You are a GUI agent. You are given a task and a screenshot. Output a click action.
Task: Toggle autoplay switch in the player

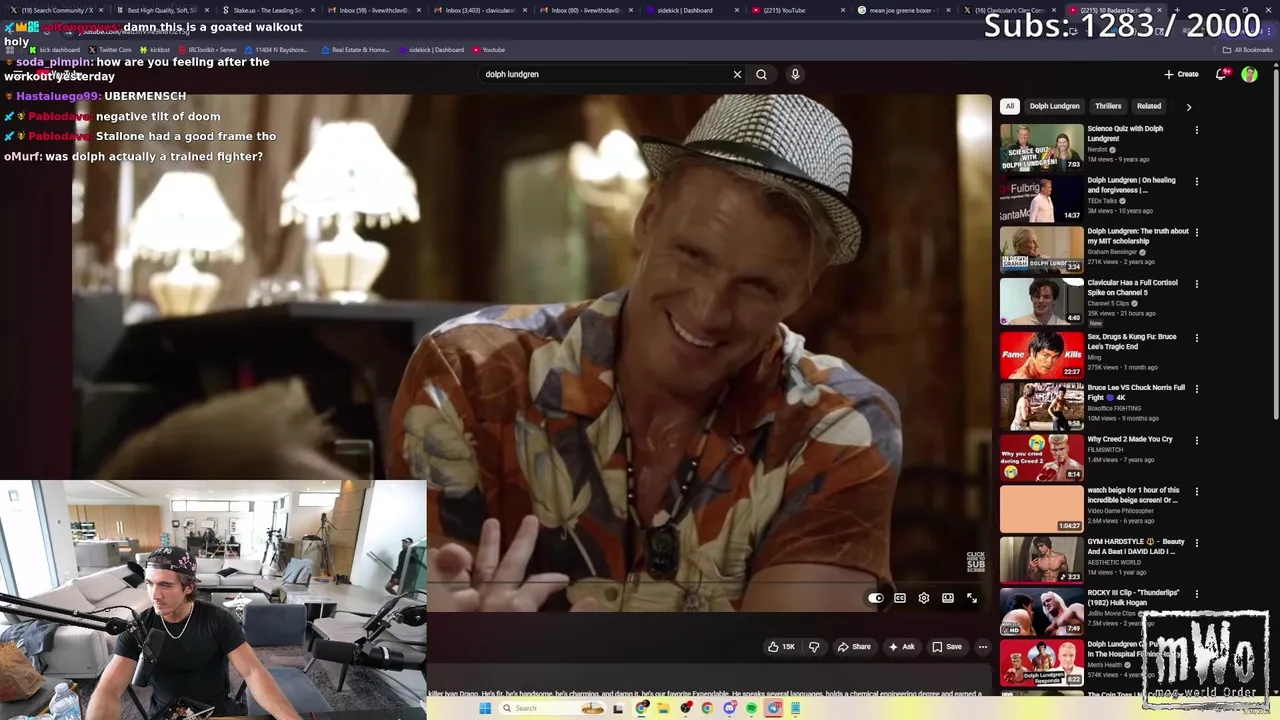[876, 598]
